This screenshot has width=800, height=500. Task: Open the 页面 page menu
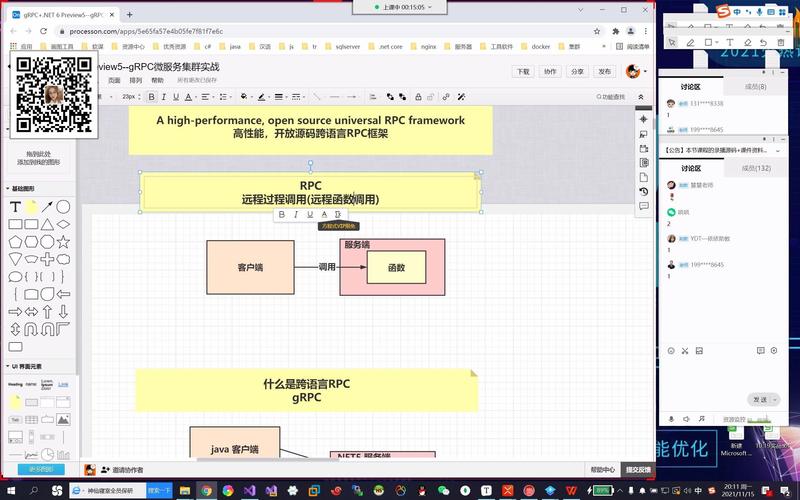114,80
